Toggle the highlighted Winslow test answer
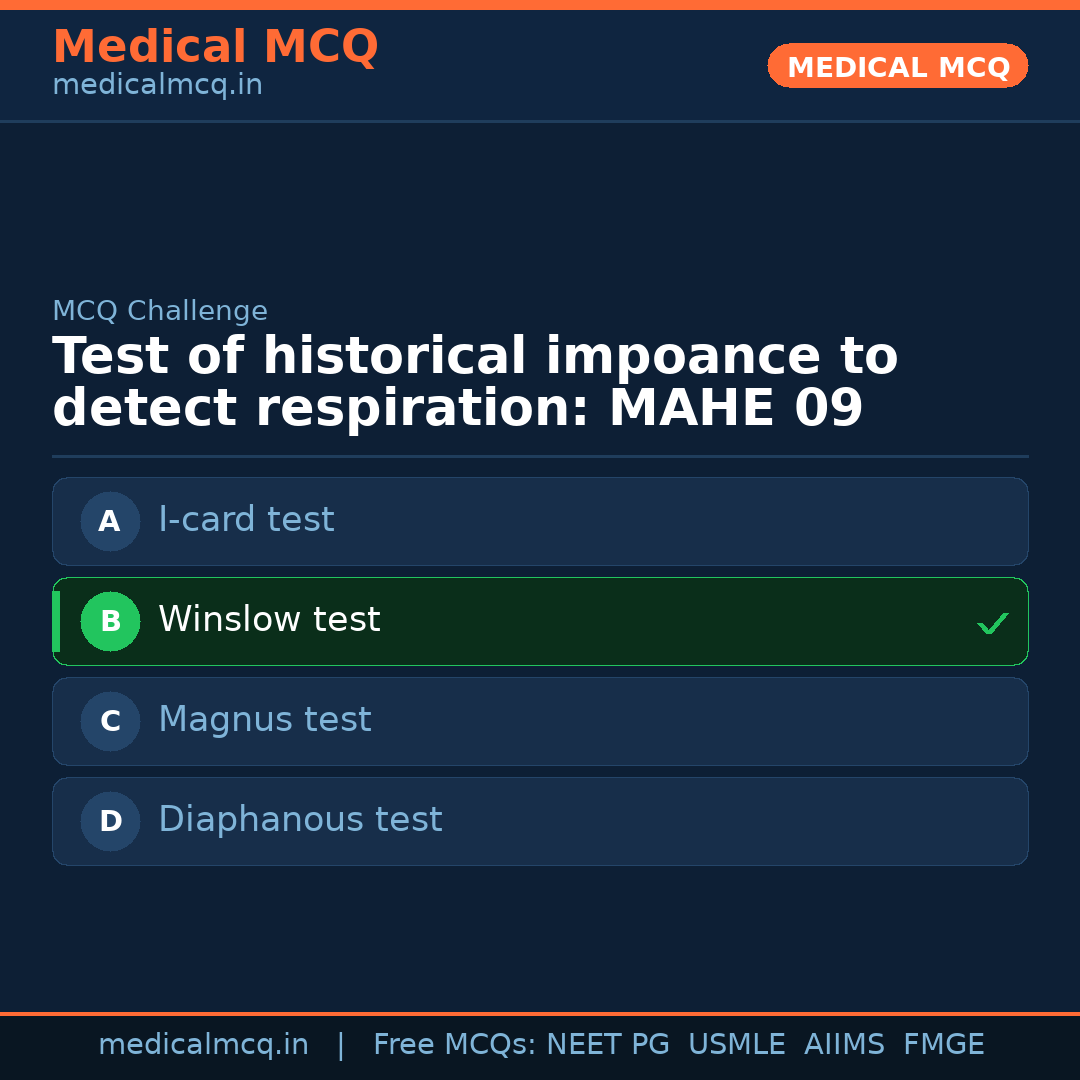 coord(540,621)
